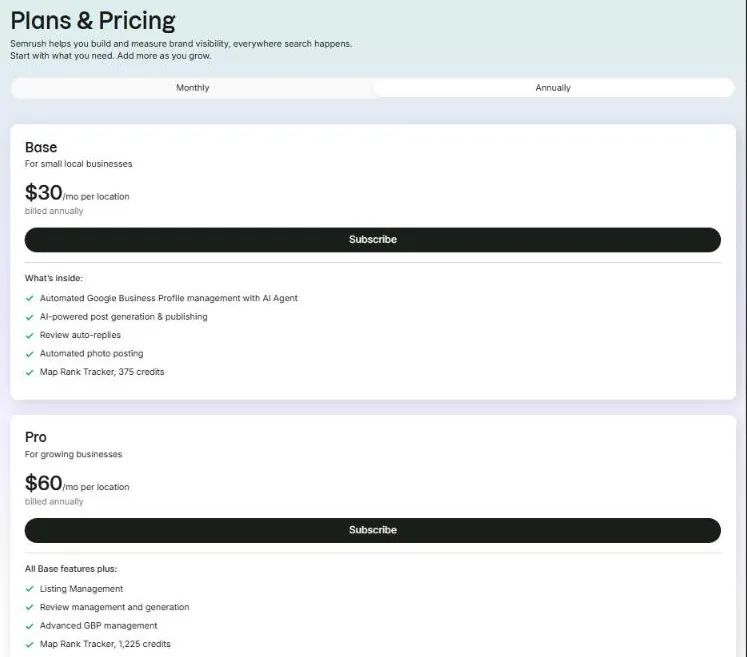Click 'For small local businesses' text

click(x=79, y=164)
